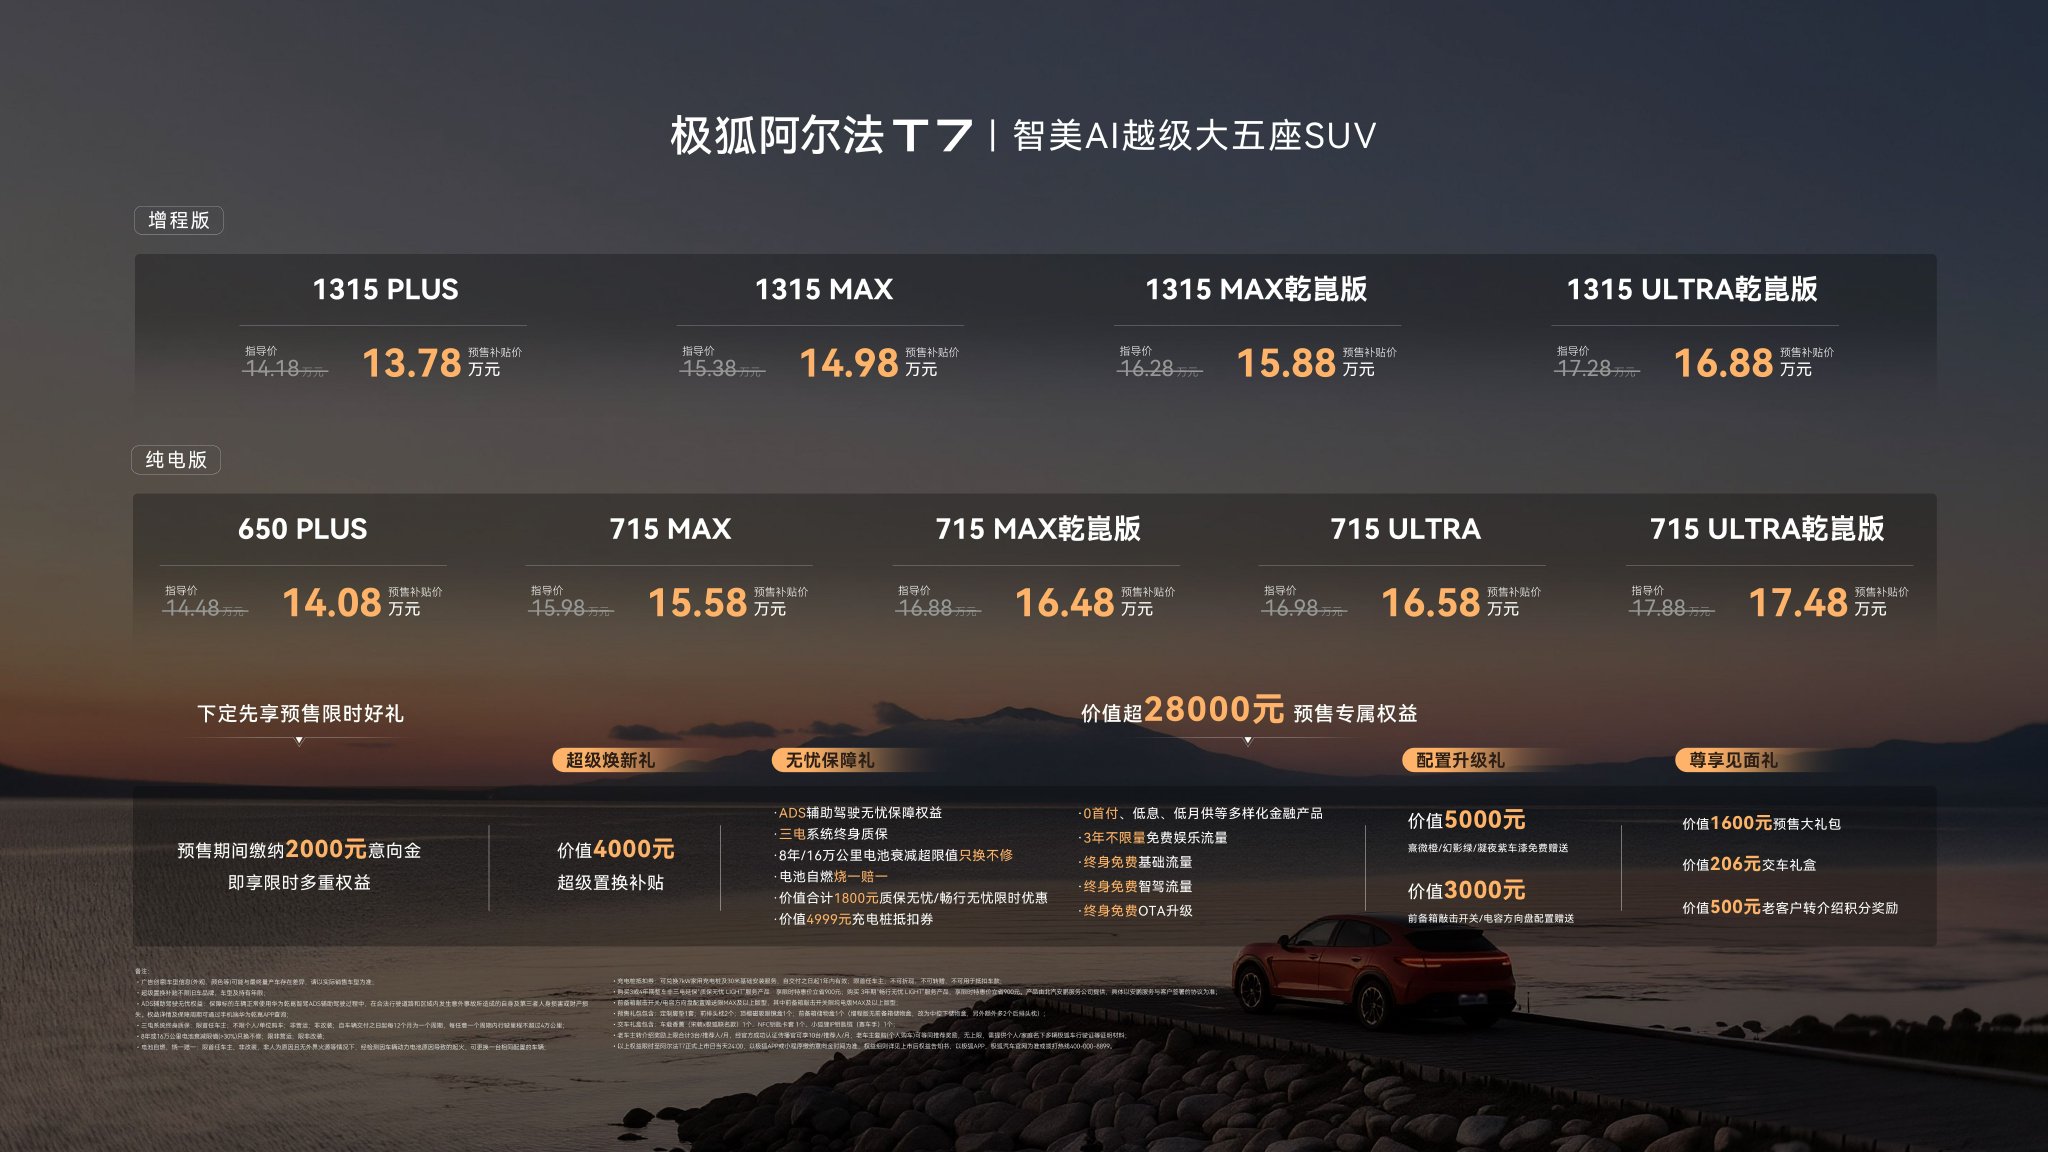Click 电池自燃烧一赔一 line
2048x1152 pixels.
click(831, 876)
